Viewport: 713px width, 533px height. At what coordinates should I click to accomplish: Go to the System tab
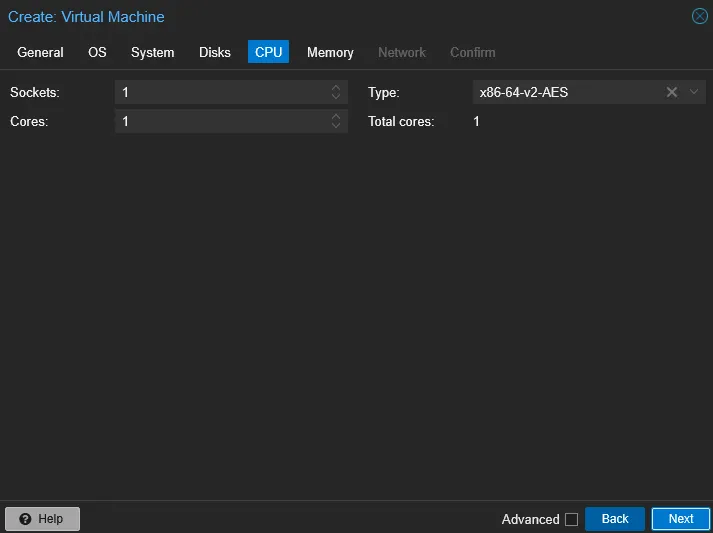click(x=152, y=52)
